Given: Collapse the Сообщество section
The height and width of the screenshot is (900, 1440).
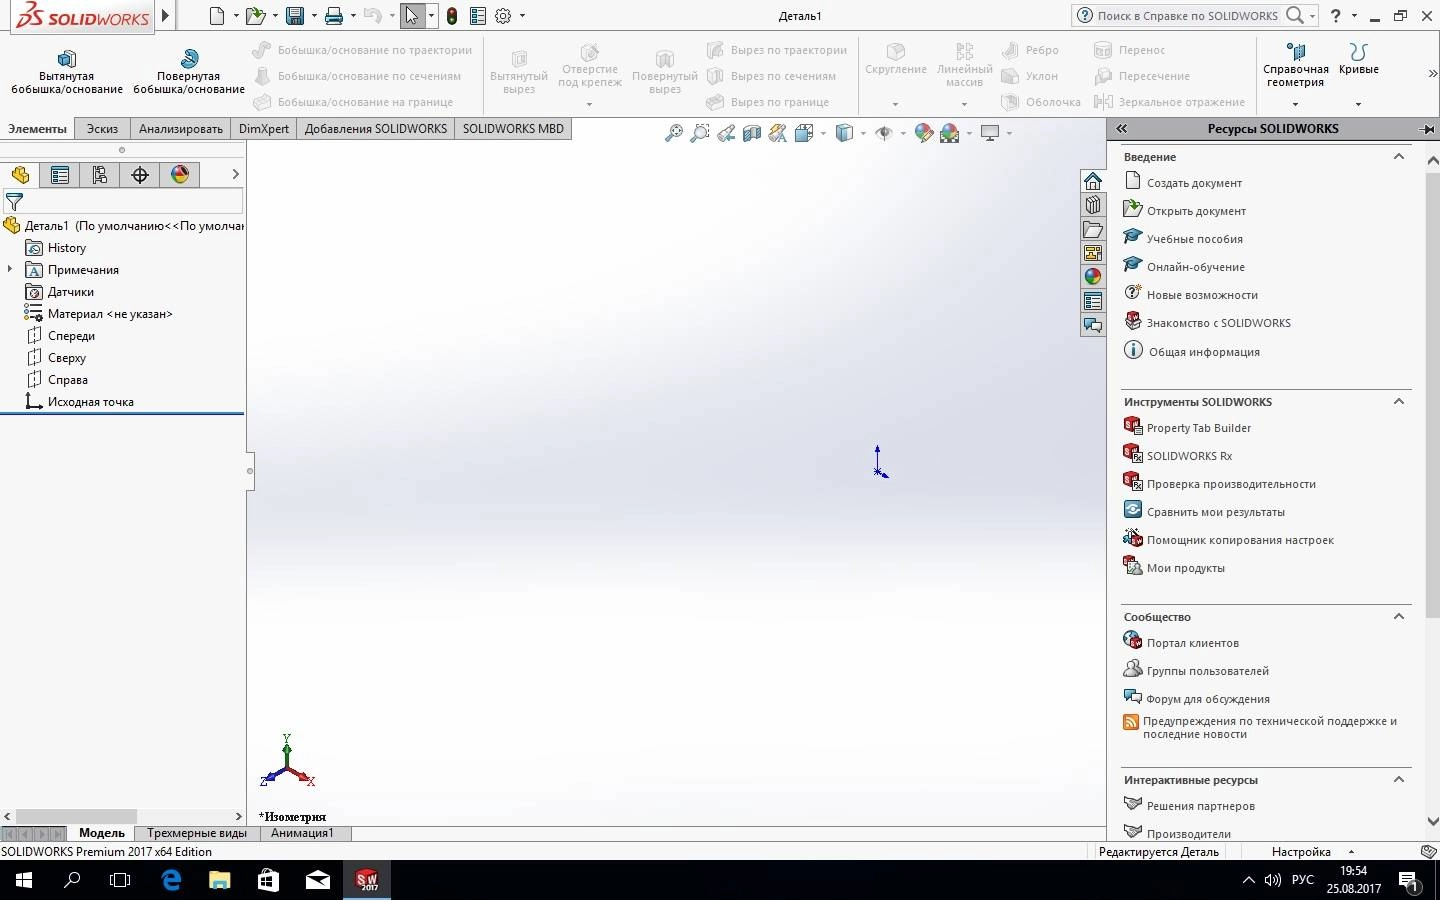Looking at the screenshot, I should pos(1399,617).
